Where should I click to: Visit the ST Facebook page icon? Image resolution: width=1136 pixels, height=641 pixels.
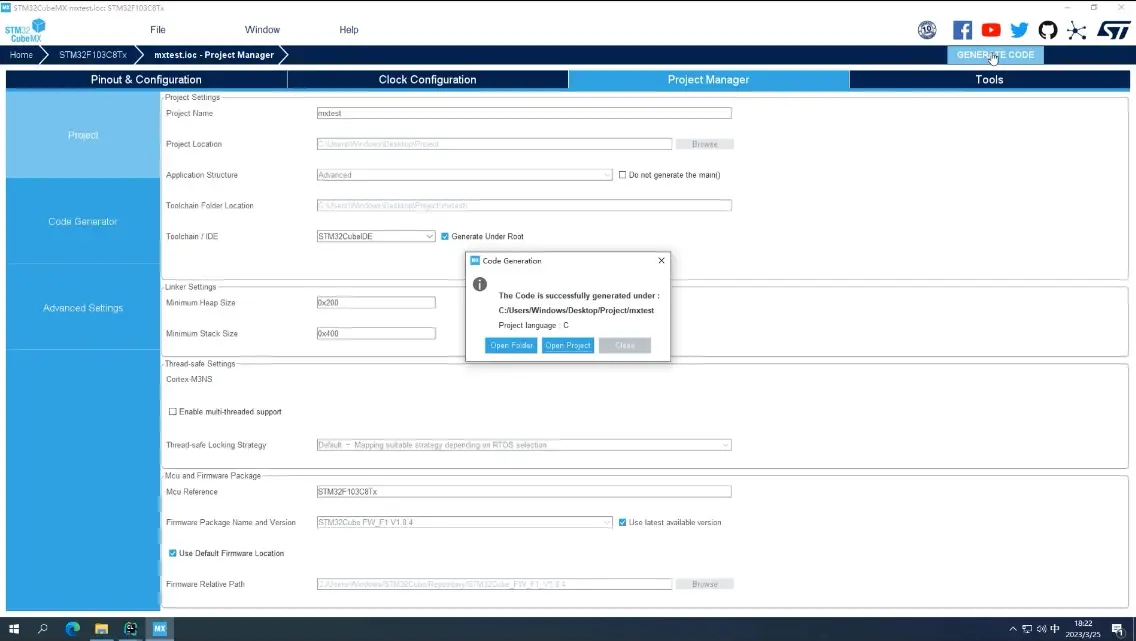pos(962,30)
